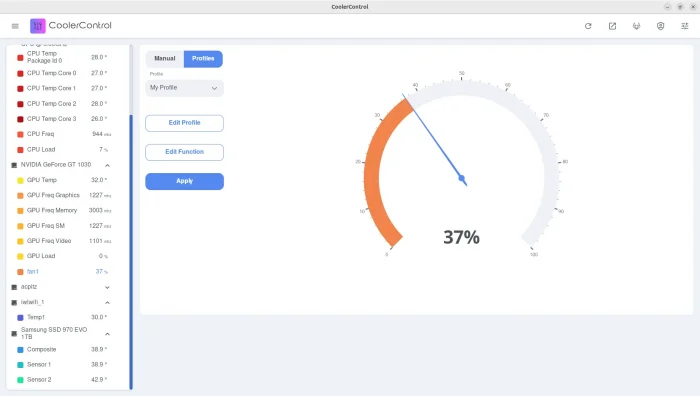Viewport: 700px width, 396px height.
Task: Select the CPU Load label
Action: pos(41,150)
